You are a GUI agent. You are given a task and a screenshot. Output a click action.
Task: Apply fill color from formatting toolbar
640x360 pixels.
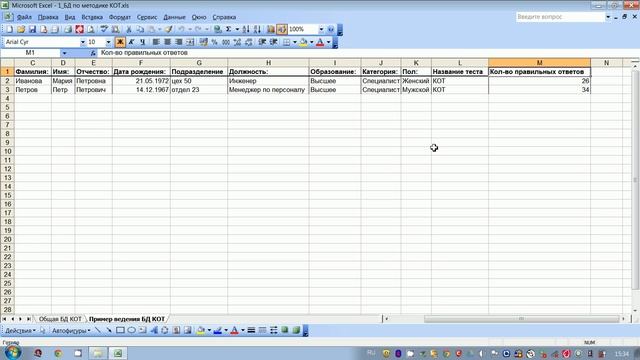[x=303, y=42]
